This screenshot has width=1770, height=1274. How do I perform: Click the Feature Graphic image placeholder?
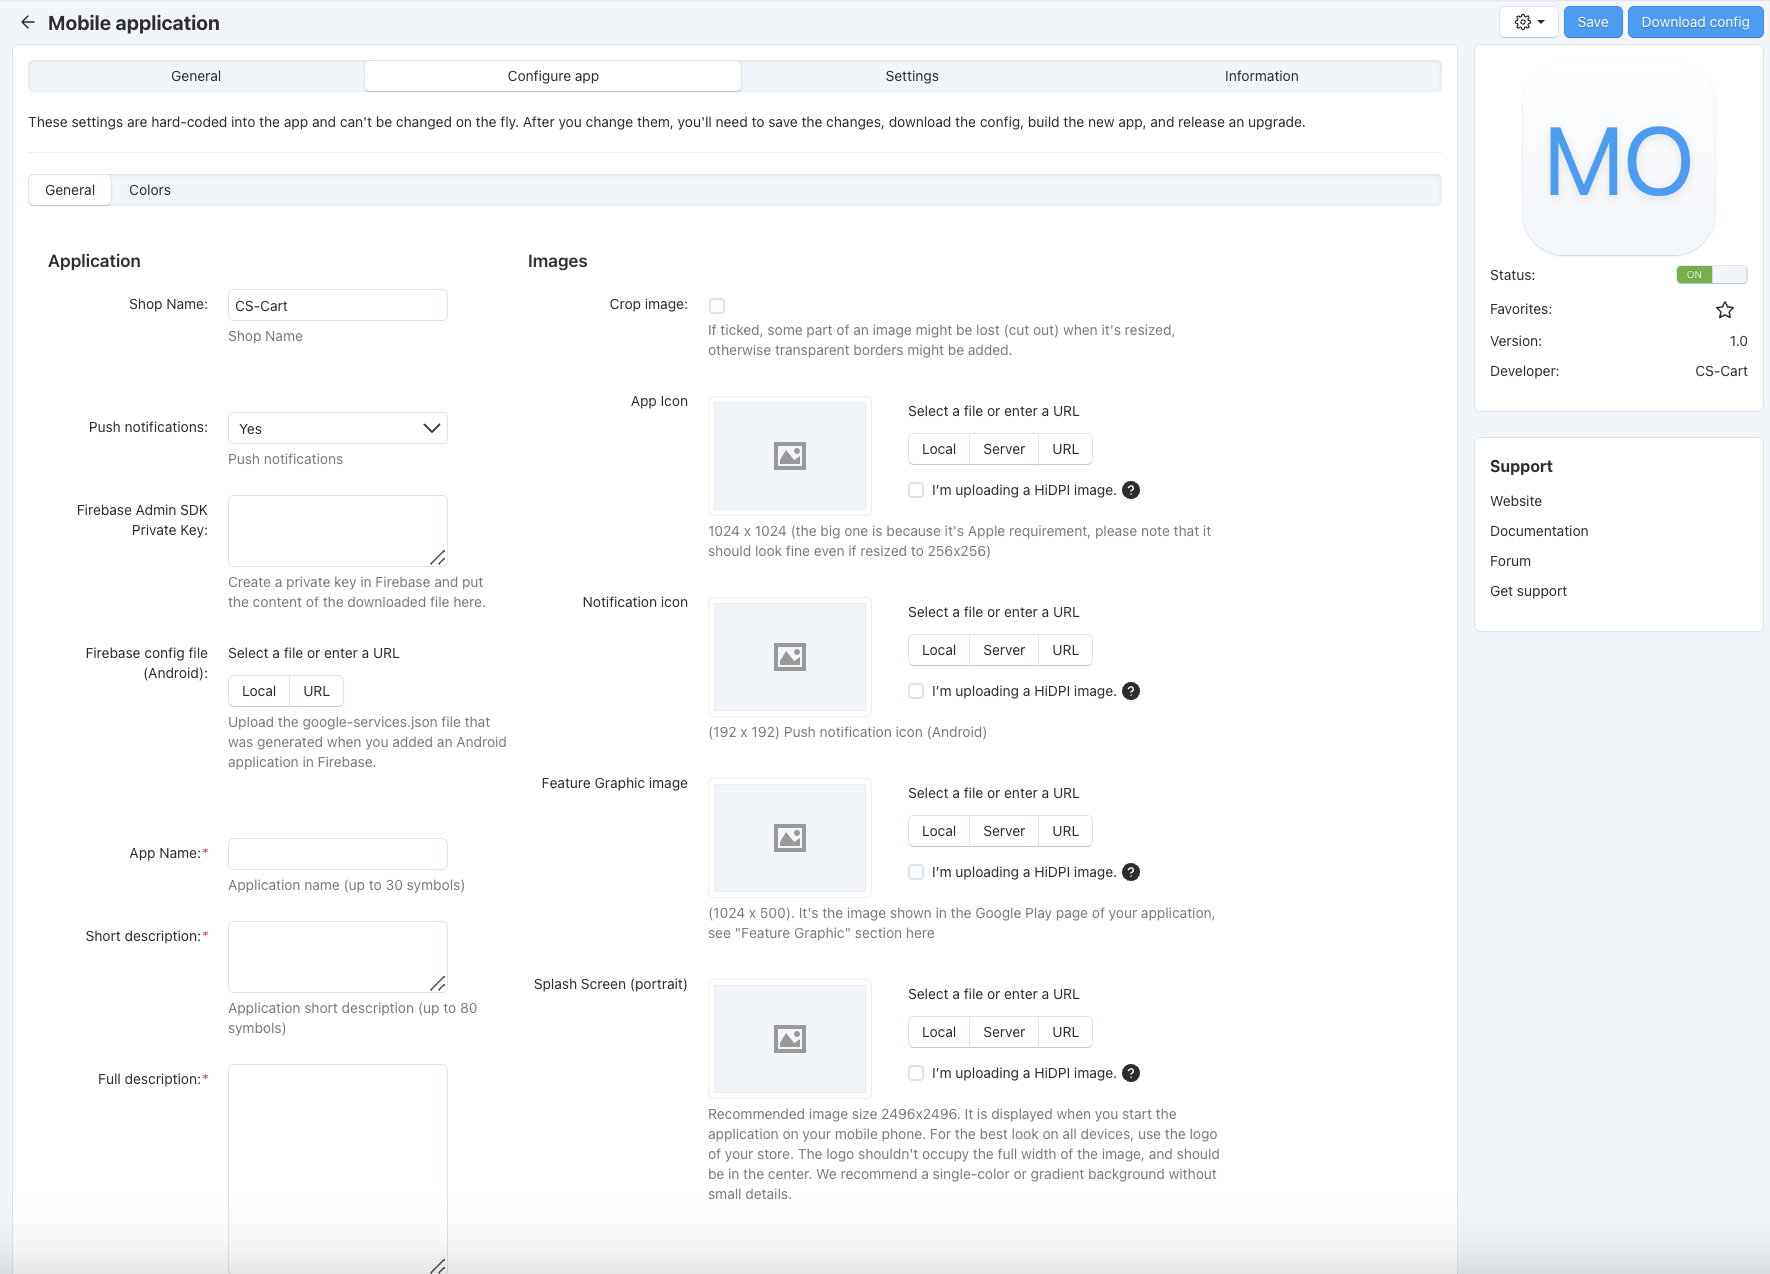(x=790, y=838)
